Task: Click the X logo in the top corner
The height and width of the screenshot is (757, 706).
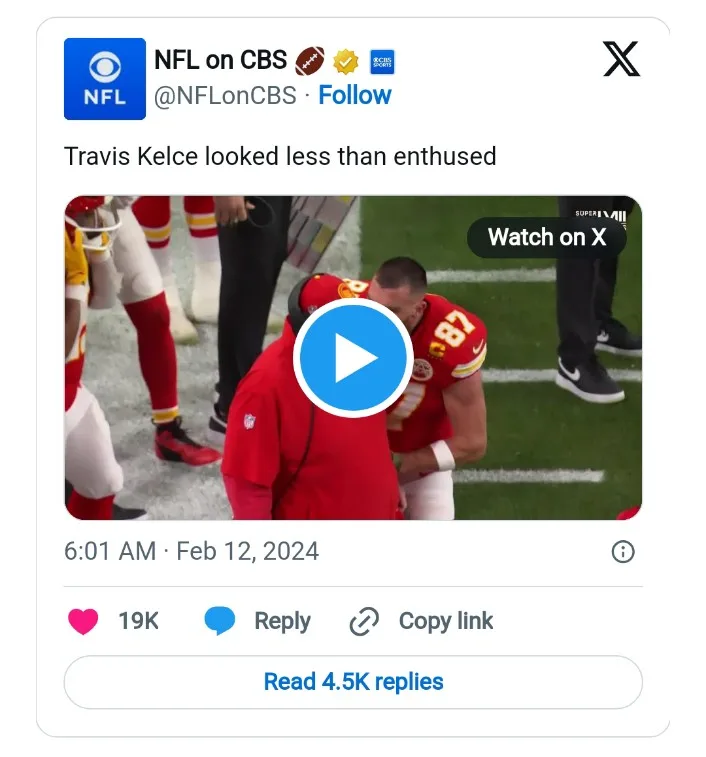Action: pyautogui.click(x=621, y=61)
